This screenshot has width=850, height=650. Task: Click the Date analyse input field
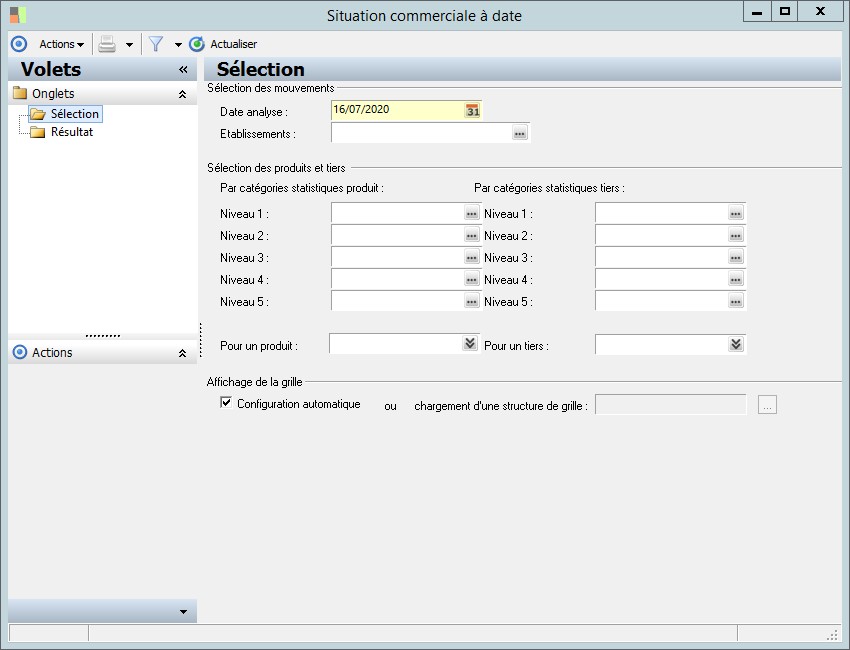pos(396,110)
